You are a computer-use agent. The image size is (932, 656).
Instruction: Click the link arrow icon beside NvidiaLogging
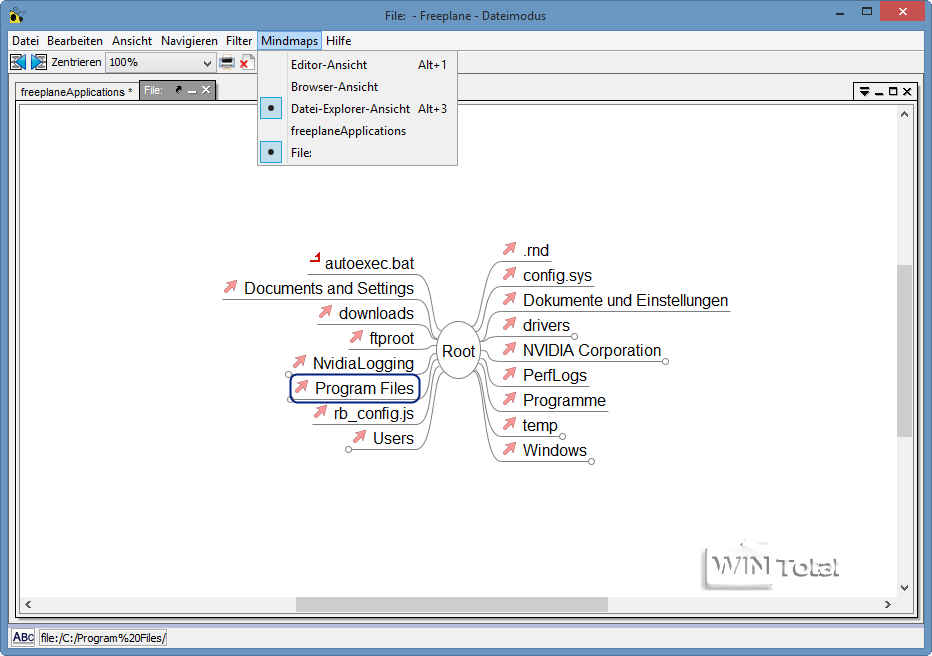300,362
